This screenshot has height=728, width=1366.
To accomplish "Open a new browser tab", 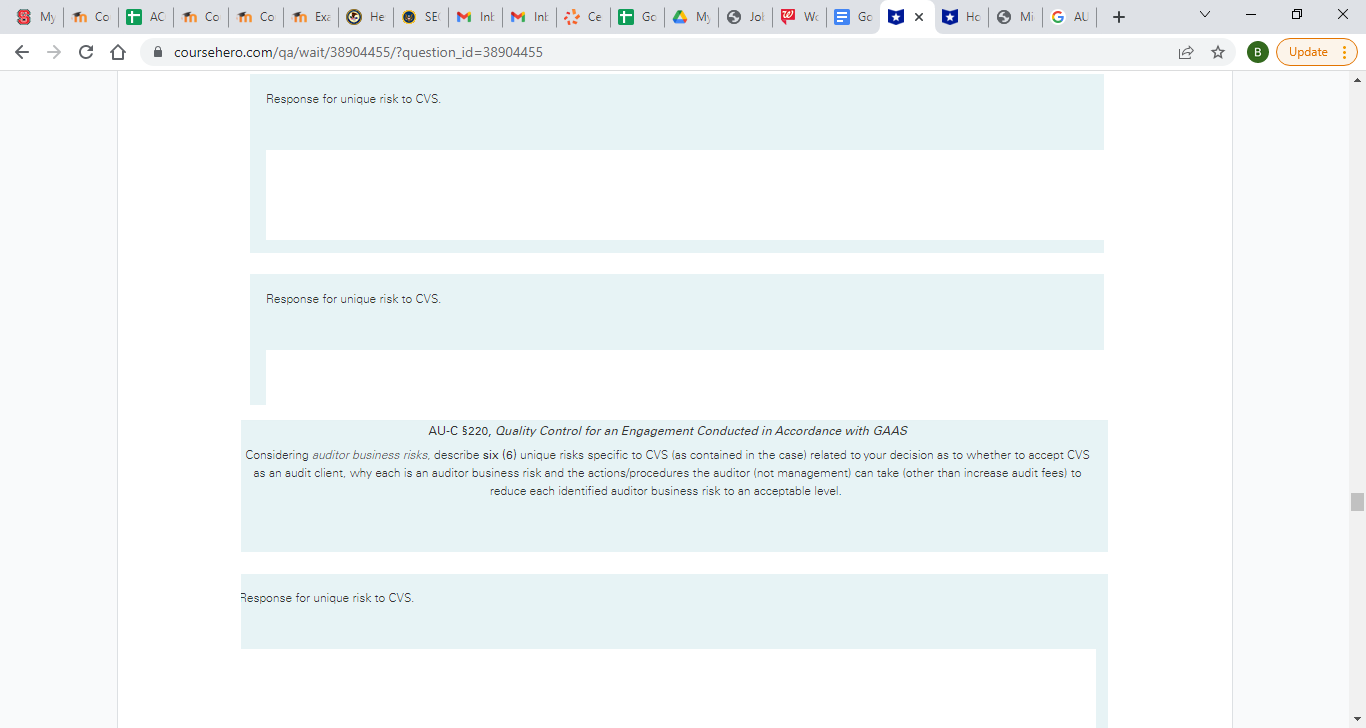I will 1119,17.
